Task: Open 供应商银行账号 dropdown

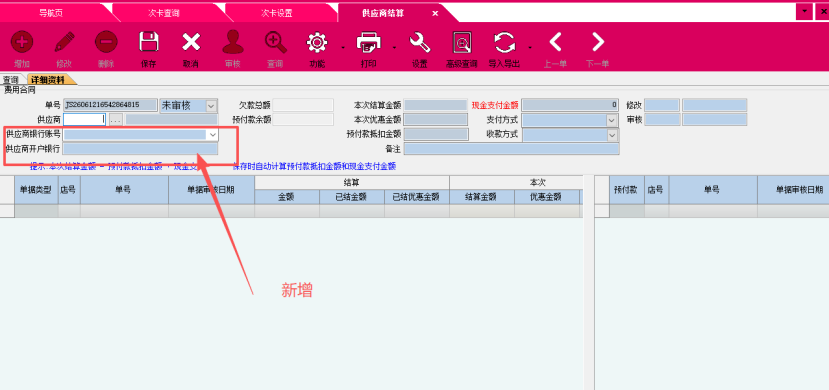Action: pyautogui.click(x=212, y=135)
